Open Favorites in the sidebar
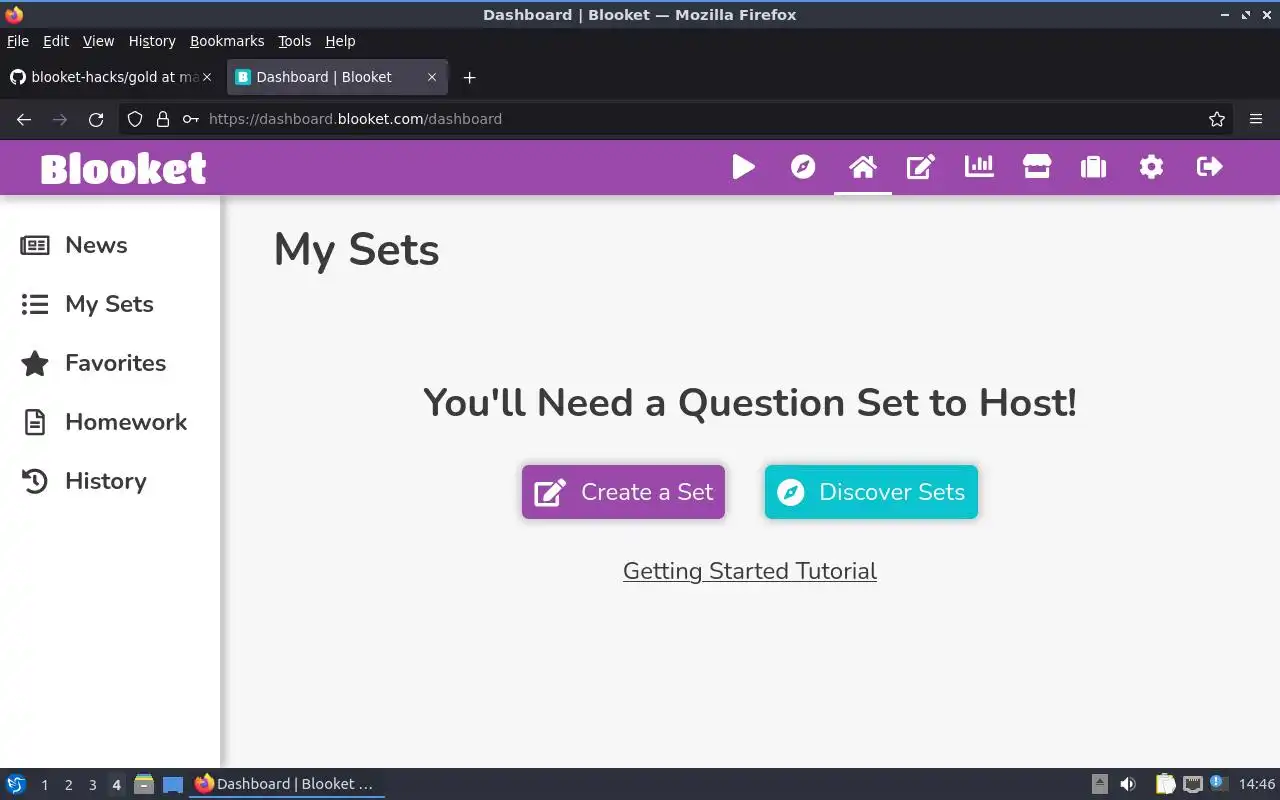Viewport: 1280px width, 800px height. click(93, 363)
